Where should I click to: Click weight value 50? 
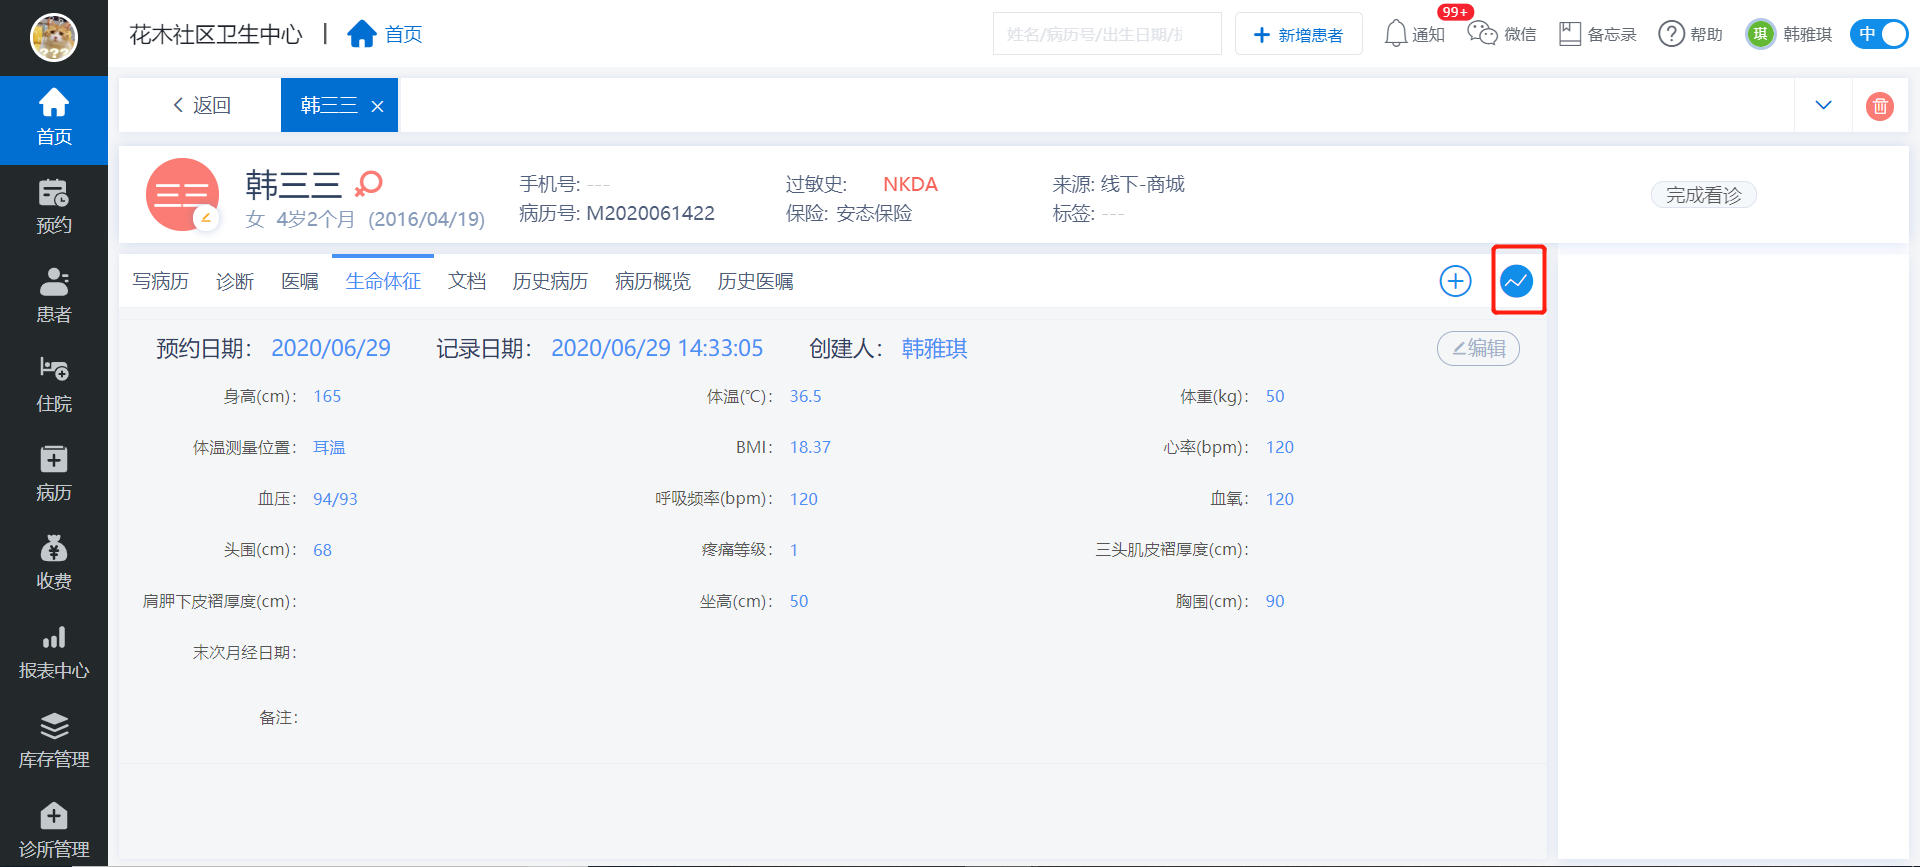pyautogui.click(x=1275, y=396)
